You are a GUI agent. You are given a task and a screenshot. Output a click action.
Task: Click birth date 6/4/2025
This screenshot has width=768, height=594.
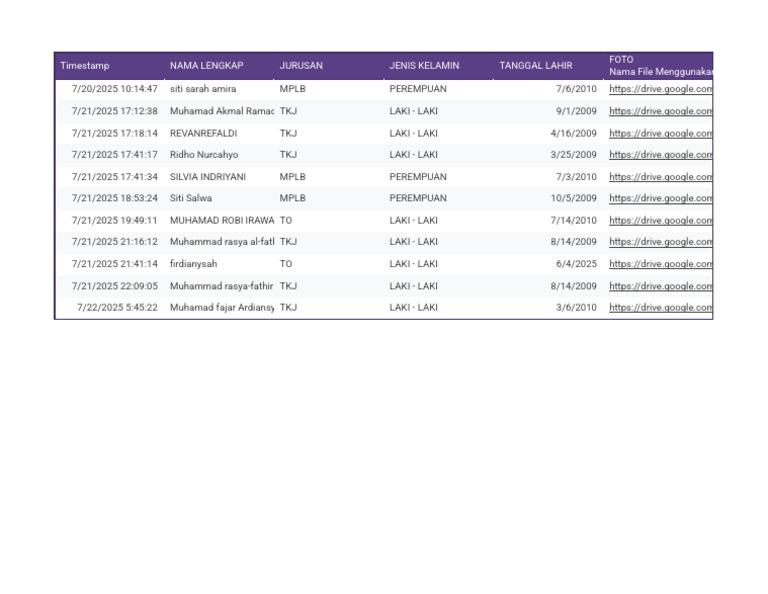pos(576,264)
